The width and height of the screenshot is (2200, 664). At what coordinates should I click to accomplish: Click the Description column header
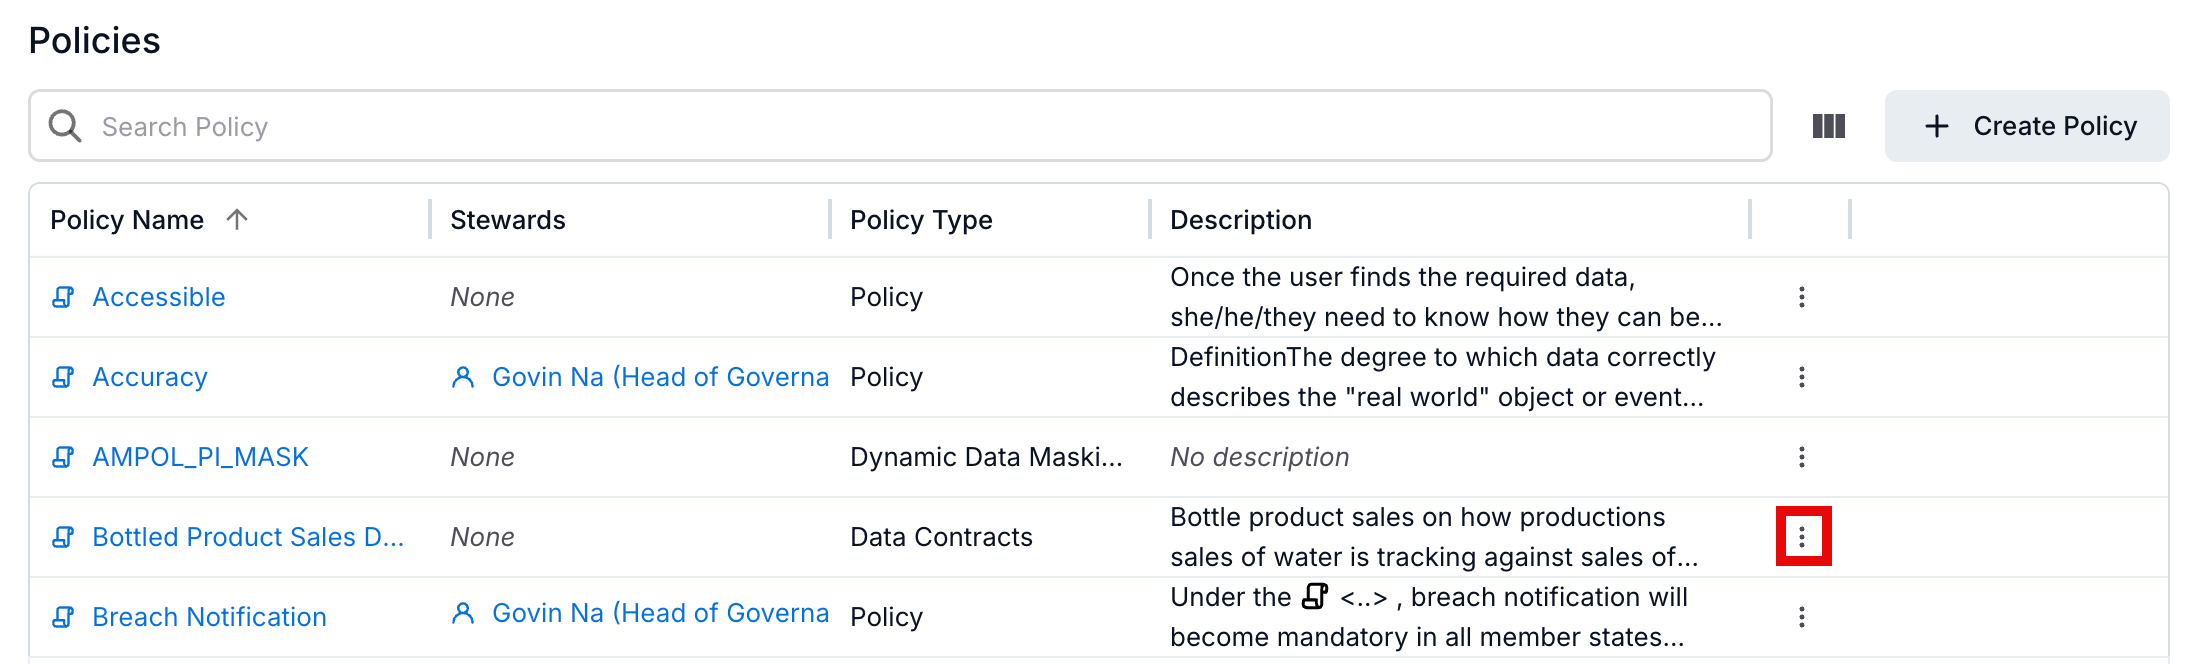(x=1240, y=220)
